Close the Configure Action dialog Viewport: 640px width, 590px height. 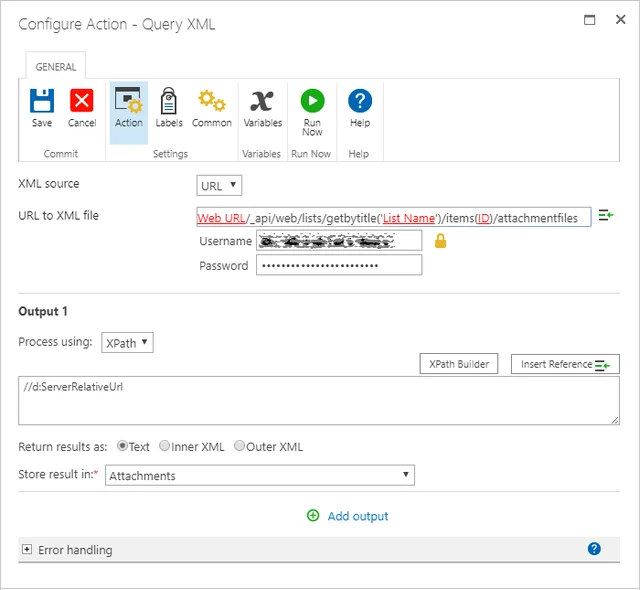click(620, 19)
